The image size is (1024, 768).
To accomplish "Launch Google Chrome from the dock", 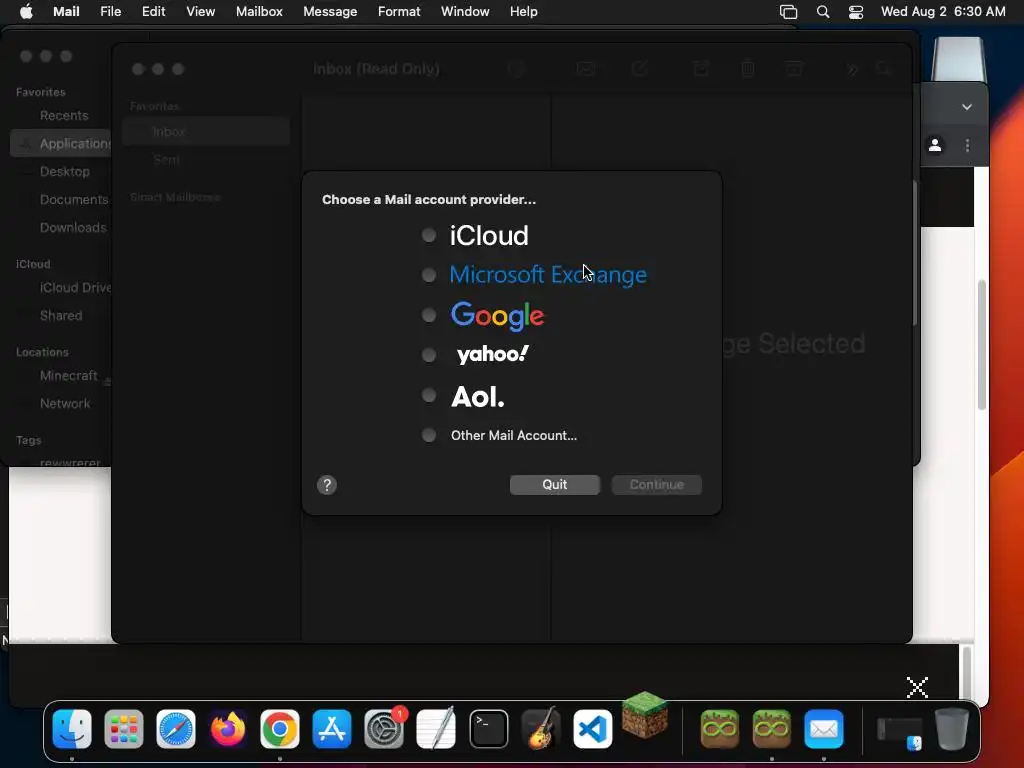I will coord(280,729).
